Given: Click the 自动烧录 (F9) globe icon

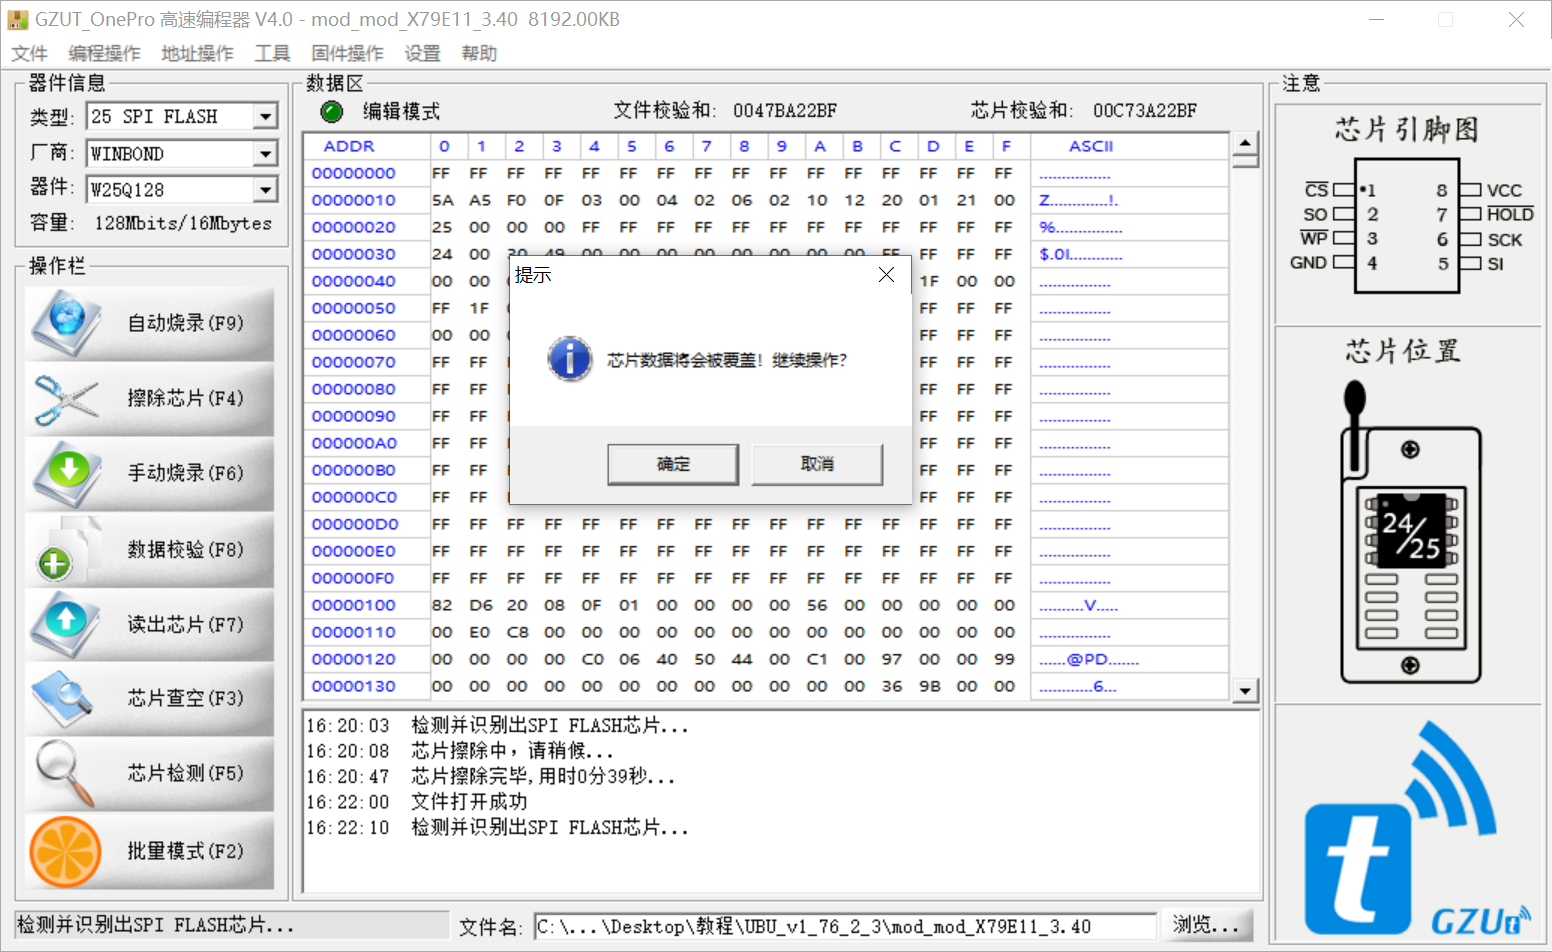Looking at the screenshot, I should 66,323.
